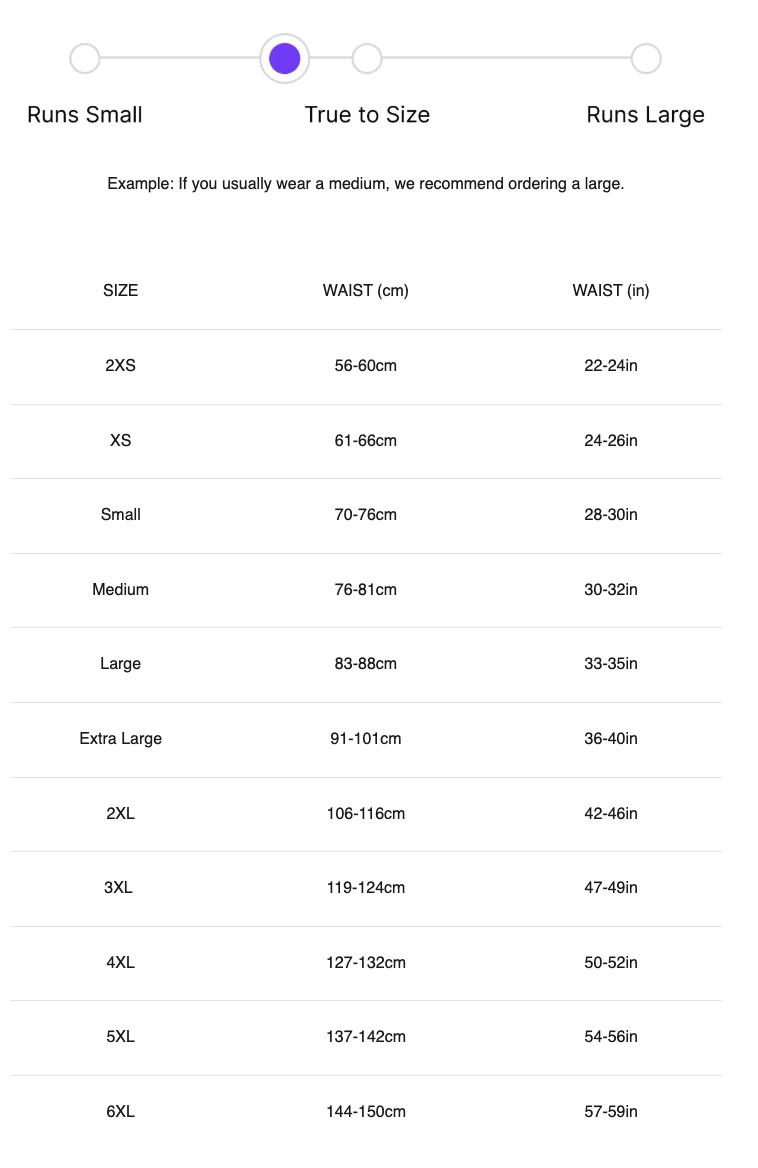This screenshot has width=758, height=1168.
Task: Click the 42-46in waist value
Action: click(x=610, y=814)
